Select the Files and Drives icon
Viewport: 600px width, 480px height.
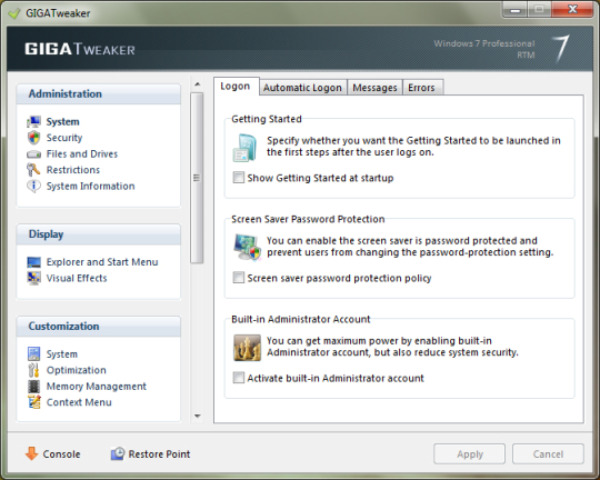34,154
